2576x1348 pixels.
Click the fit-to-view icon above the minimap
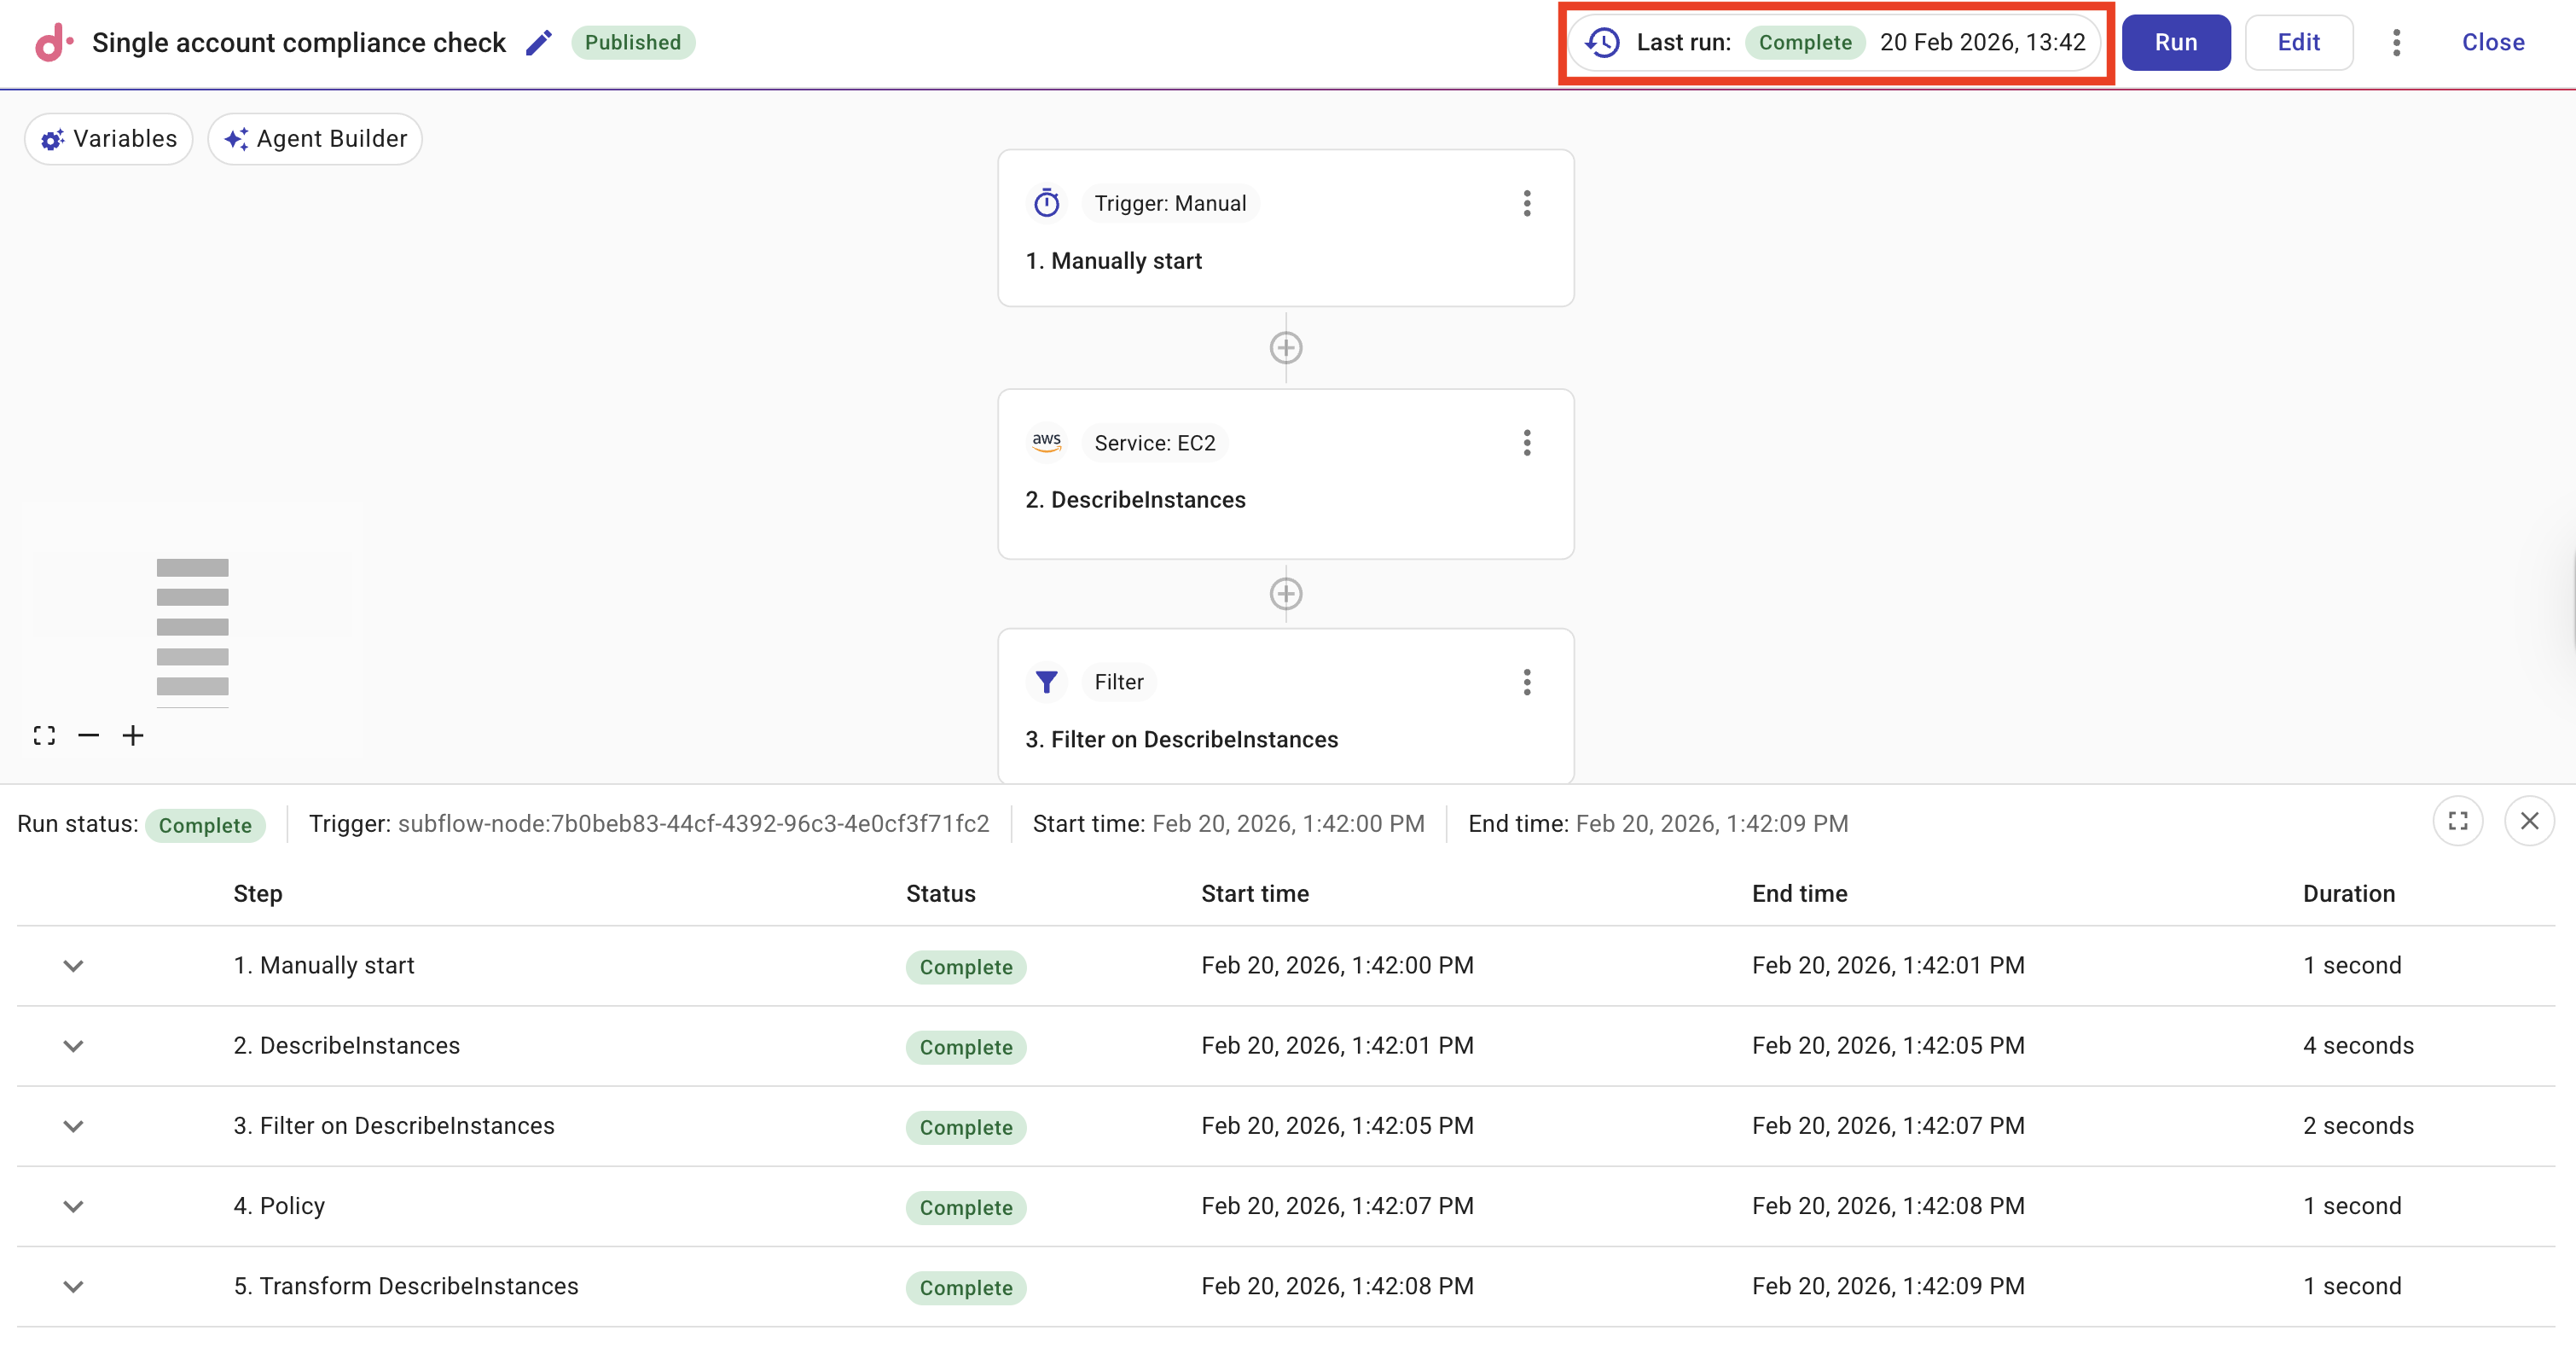[x=44, y=735]
